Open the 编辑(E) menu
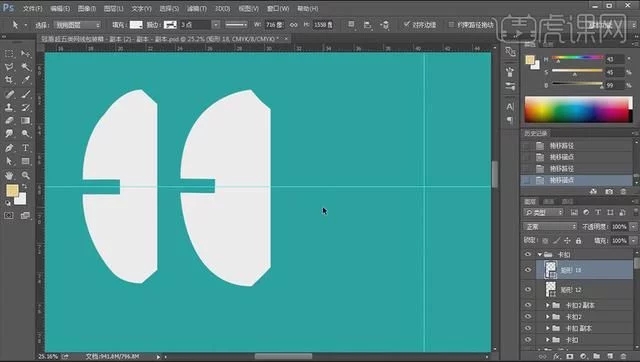 tap(60, 8)
